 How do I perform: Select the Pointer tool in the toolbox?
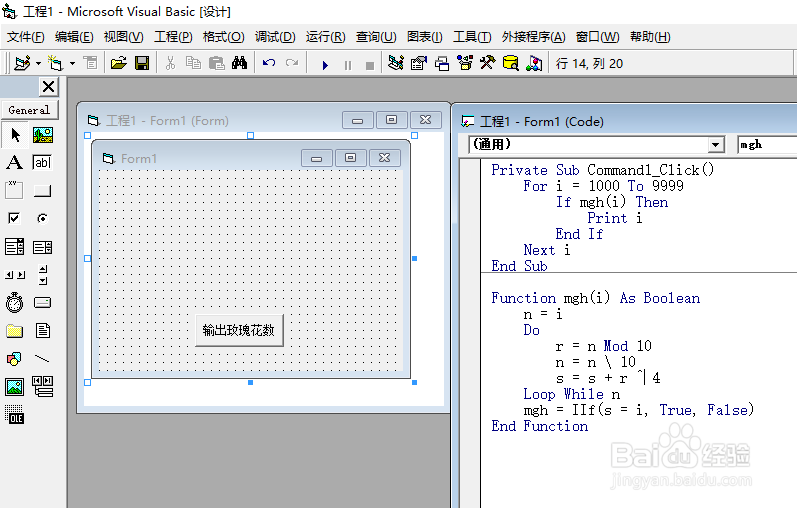pos(15,135)
